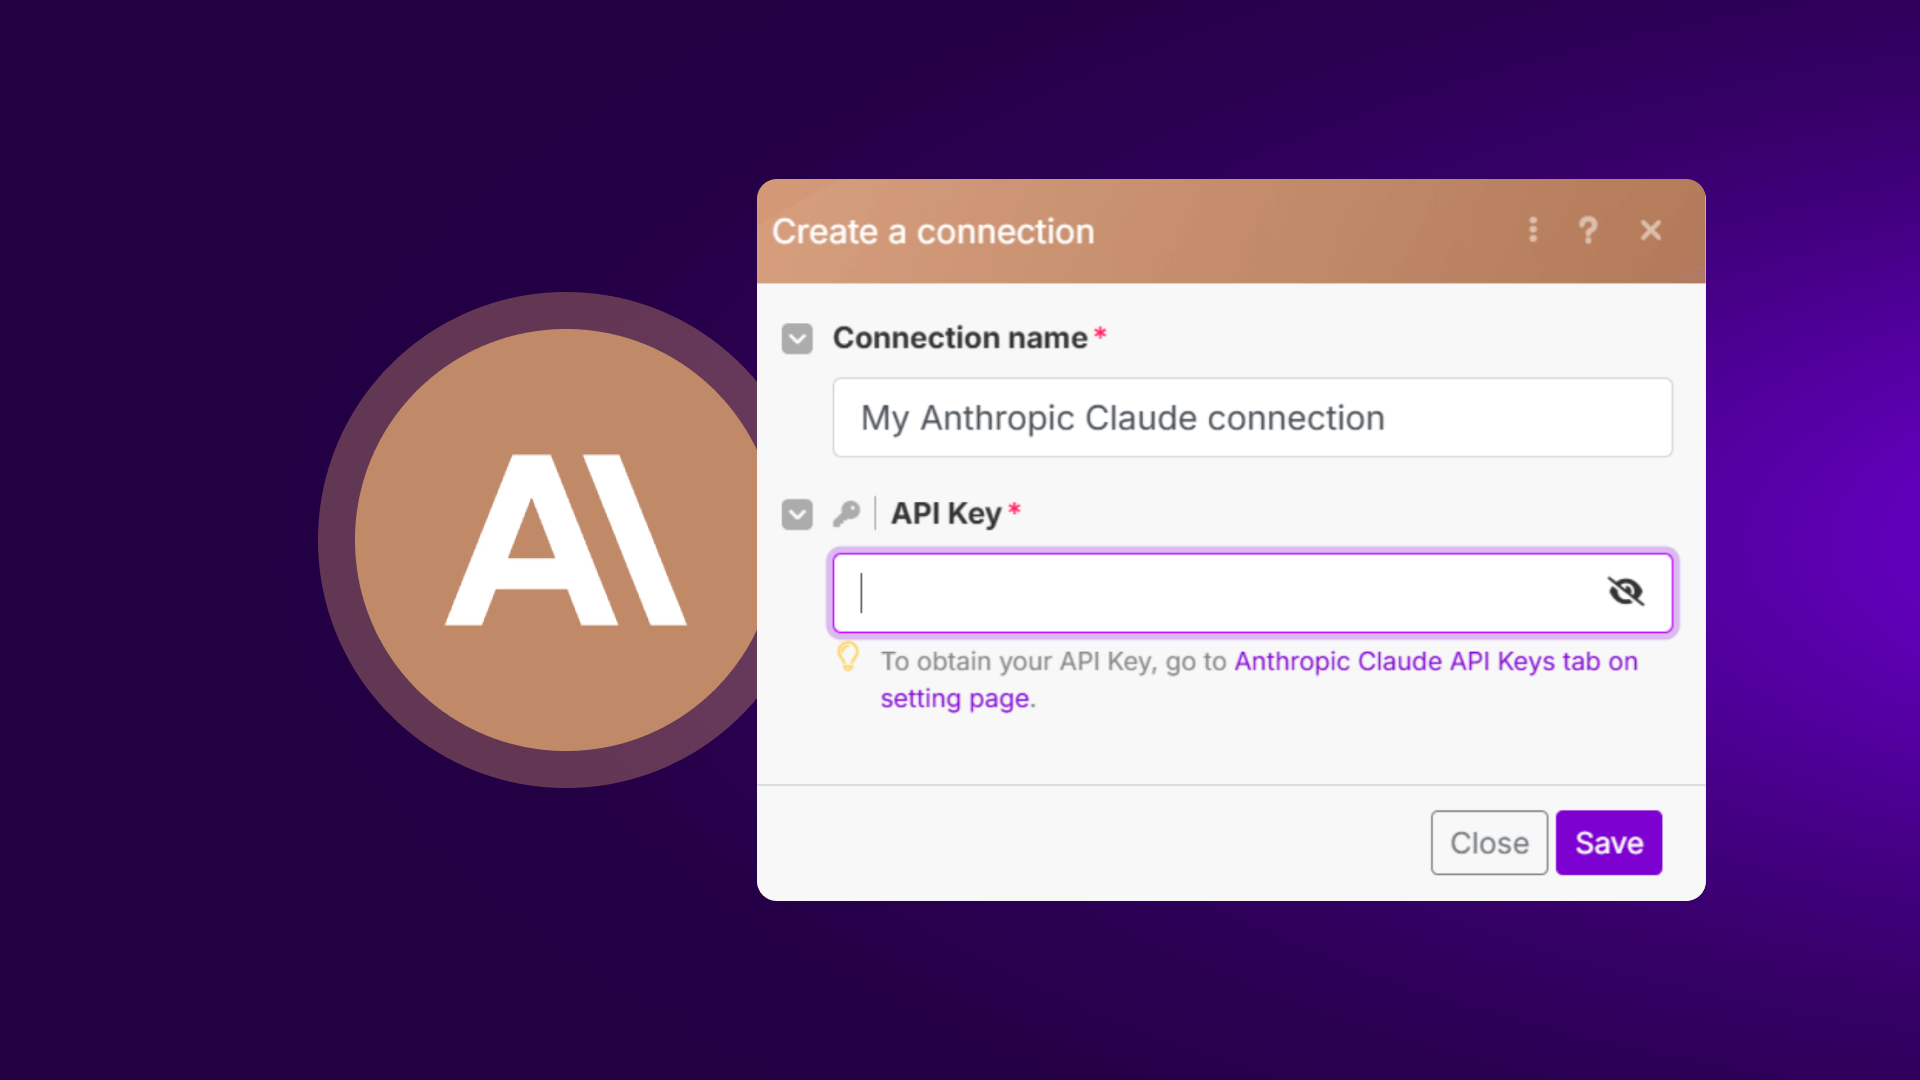This screenshot has width=1920, height=1080.
Task: Click the setting page link
Action: tap(954, 699)
